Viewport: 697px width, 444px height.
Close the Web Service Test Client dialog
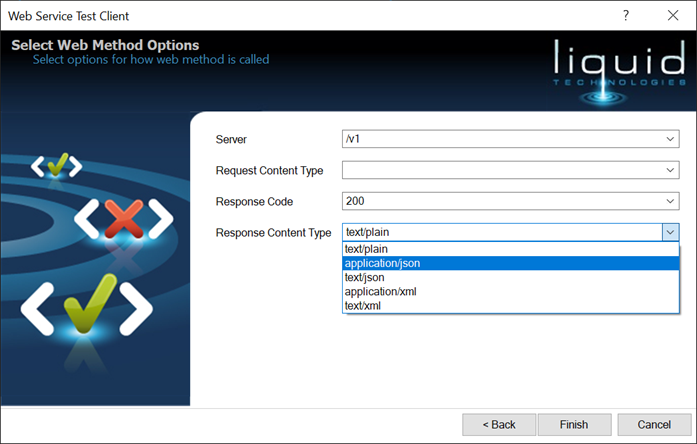click(x=672, y=16)
